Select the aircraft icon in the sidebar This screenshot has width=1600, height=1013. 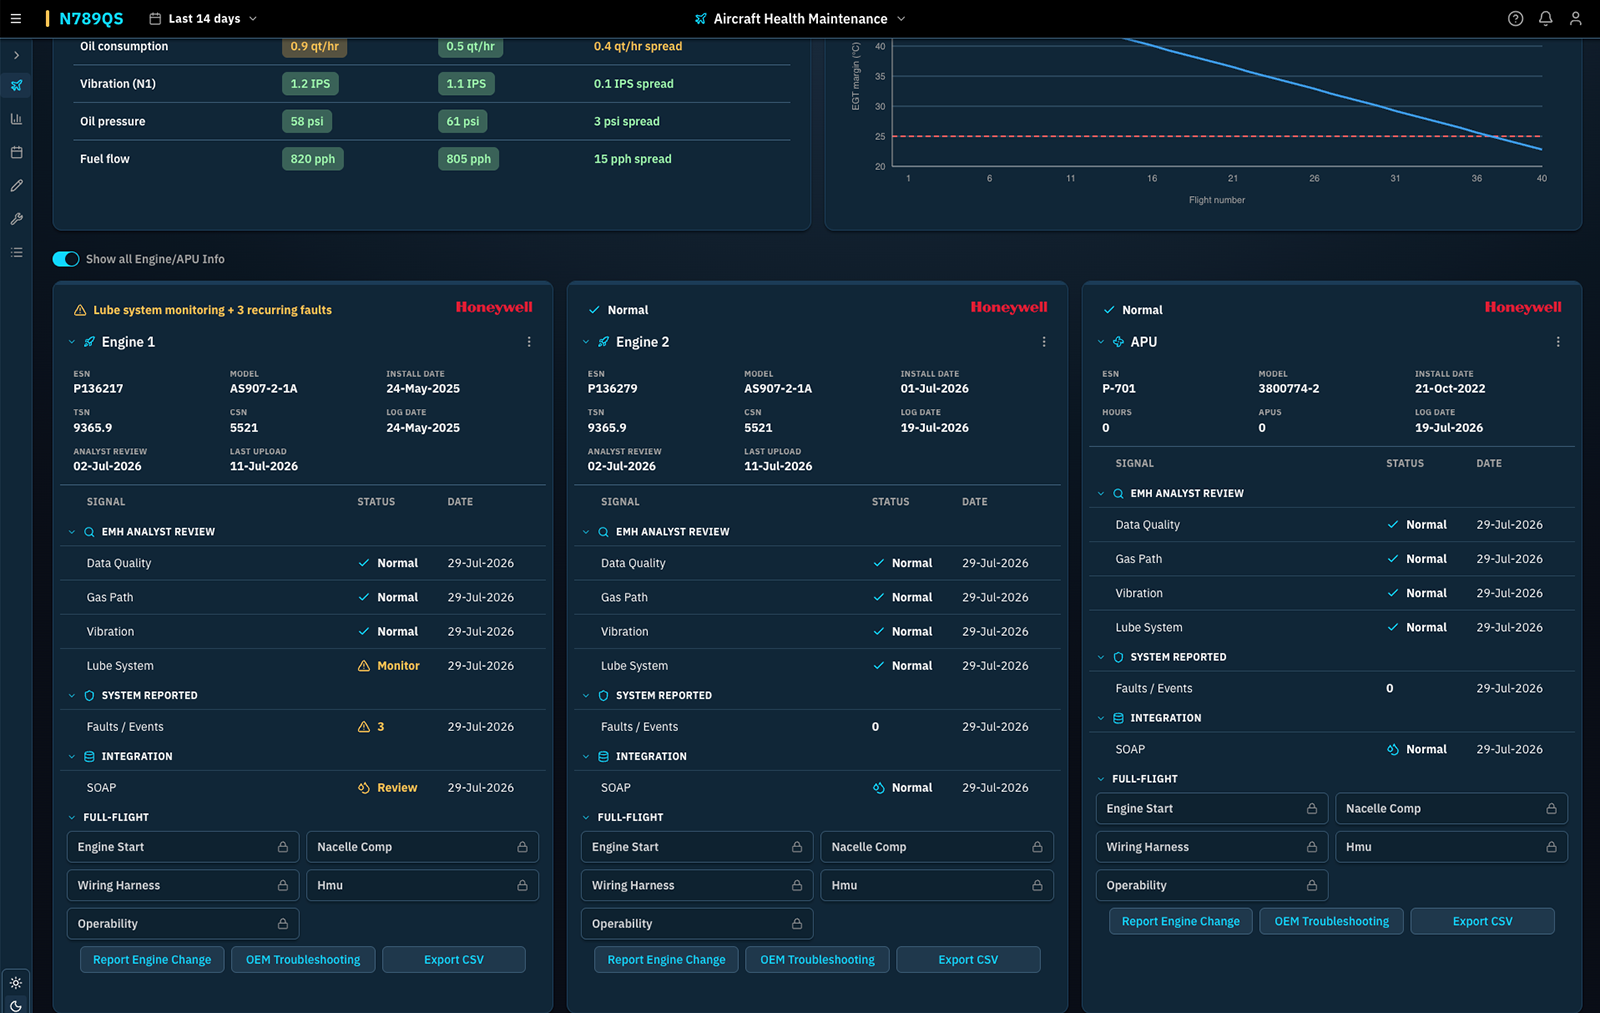(16, 85)
